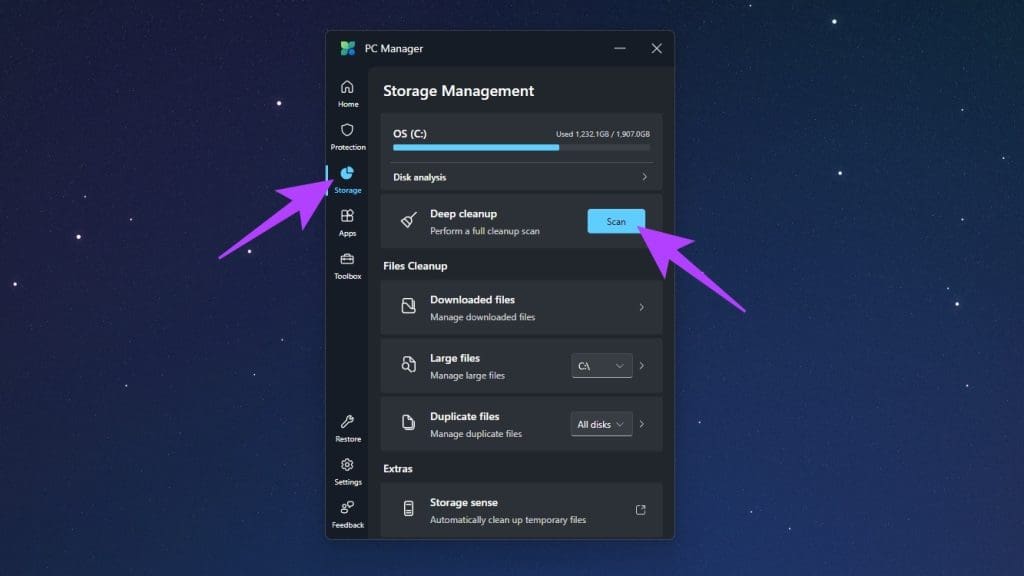Open the Restore wrench option

347,429
